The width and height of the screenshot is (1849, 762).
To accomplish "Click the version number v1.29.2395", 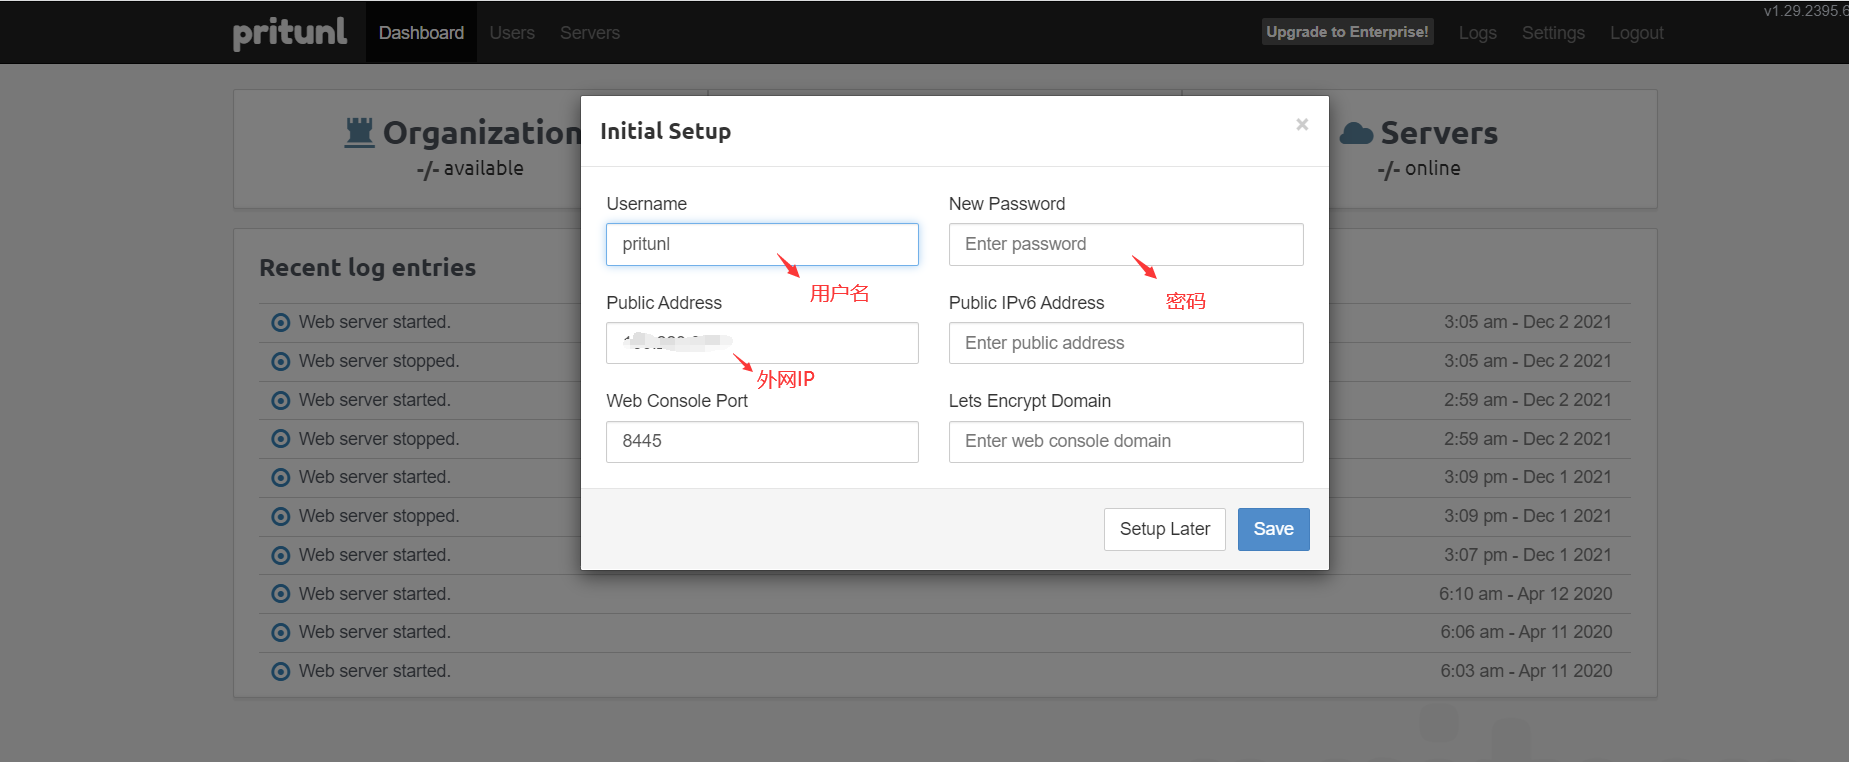I will (x=1805, y=10).
